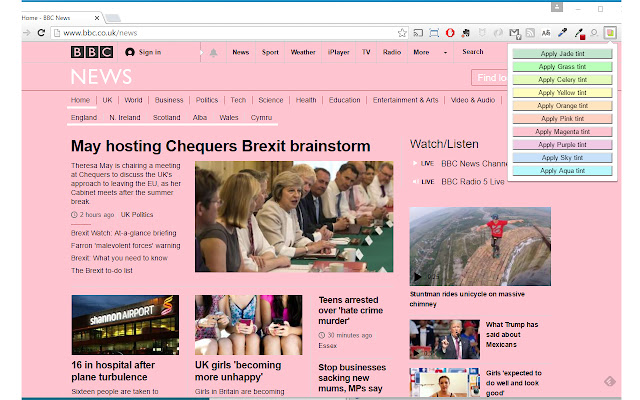Open the Shannon Airport story thumbnail

[125, 325]
